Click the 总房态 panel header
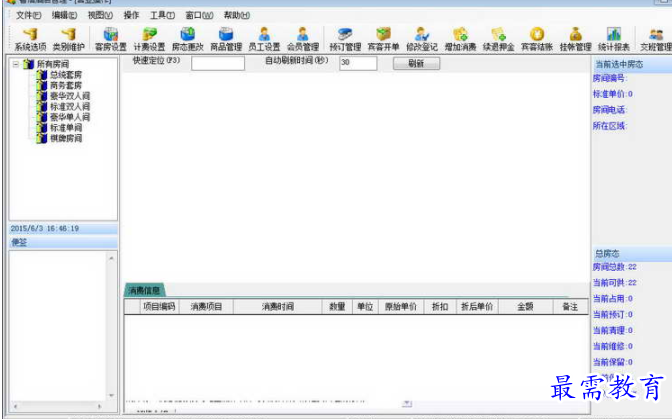The image size is (672, 419). click(631, 254)
